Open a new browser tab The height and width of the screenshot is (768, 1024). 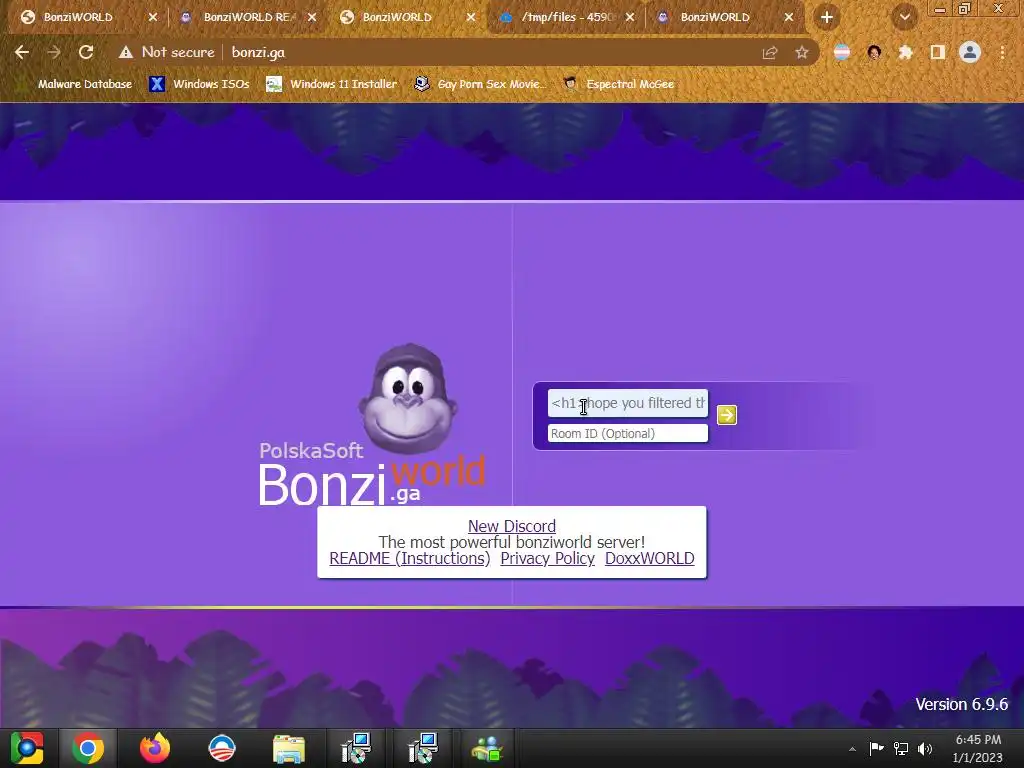click(x=827, y=18)
